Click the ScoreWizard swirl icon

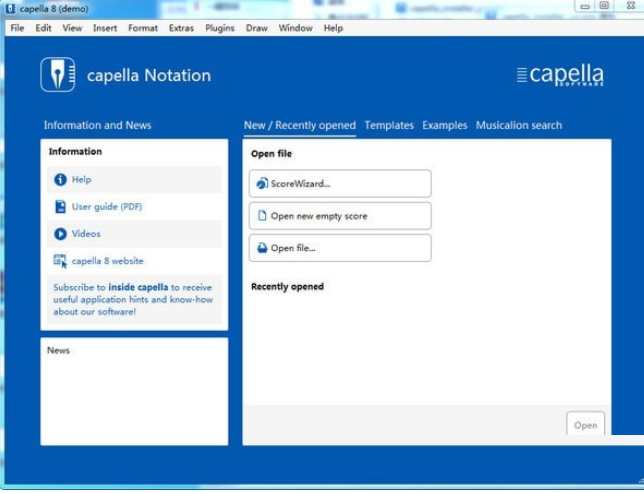[262, 183]
